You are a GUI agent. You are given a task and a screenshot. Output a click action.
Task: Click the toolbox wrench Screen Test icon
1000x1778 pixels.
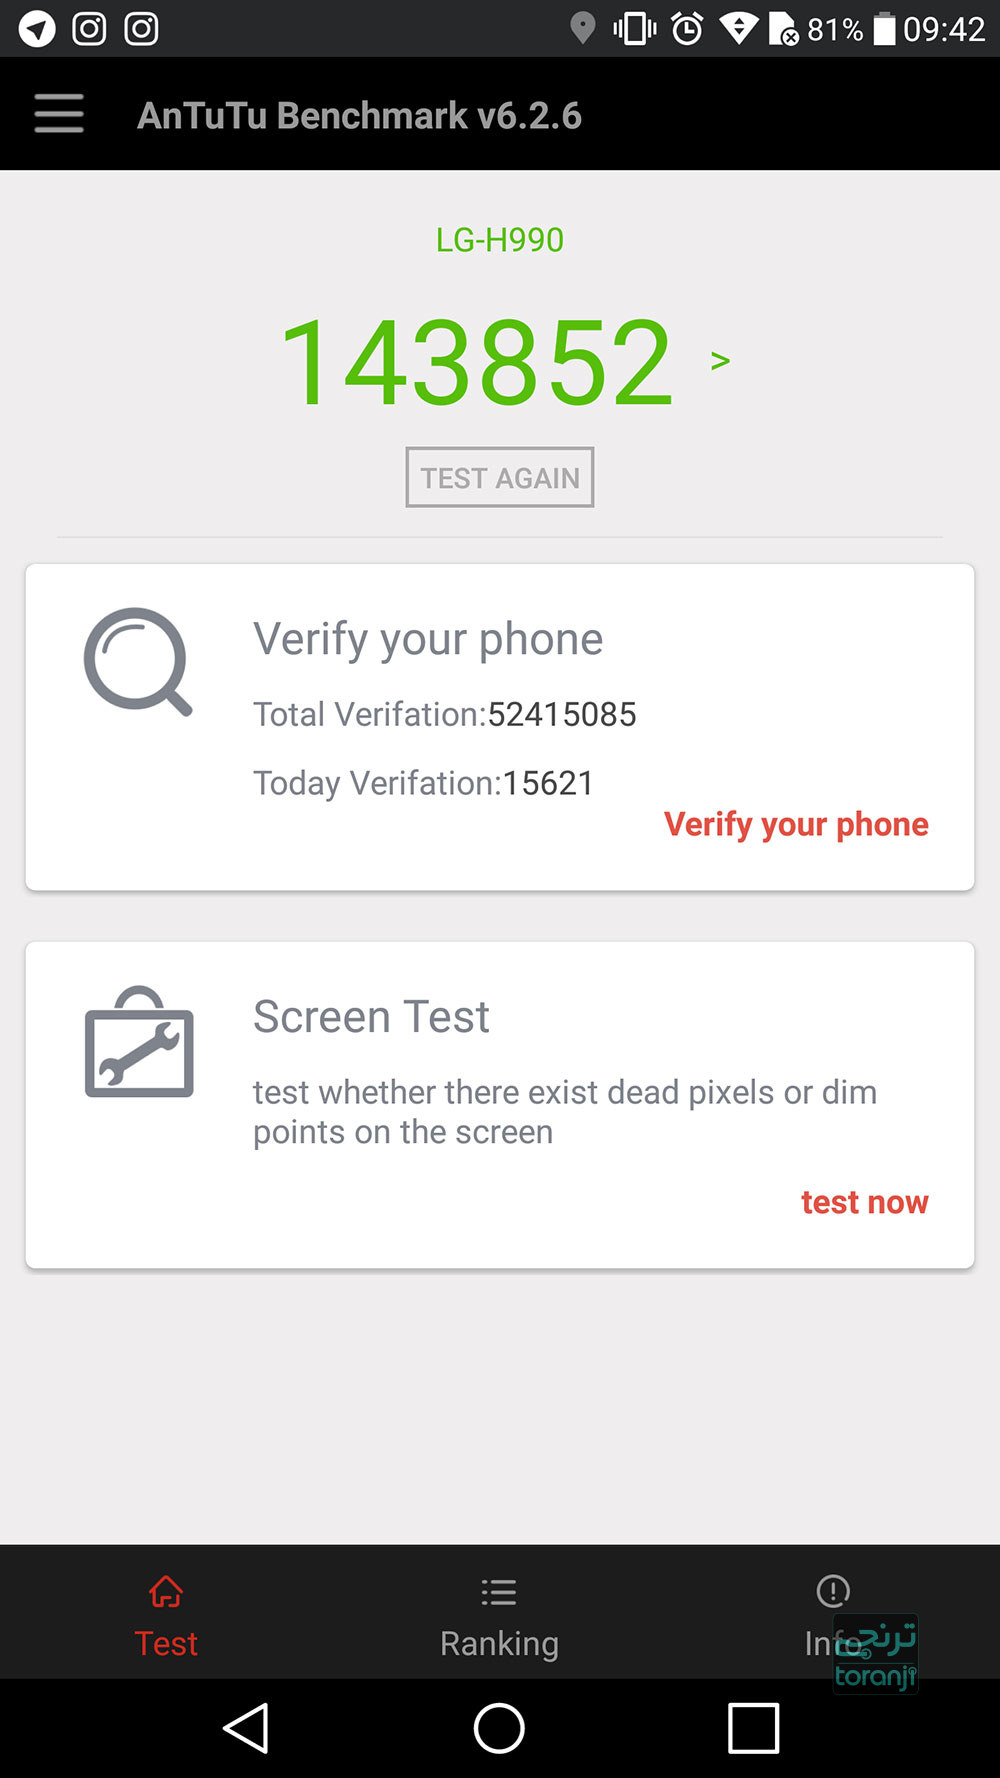coord(139,1042)
